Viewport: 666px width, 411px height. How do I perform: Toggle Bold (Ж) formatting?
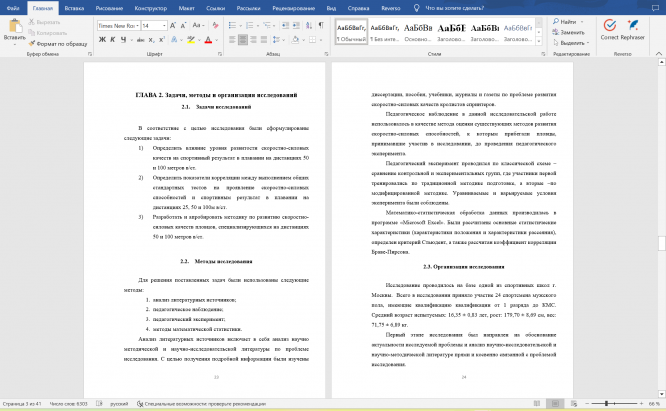pos(102,40)
